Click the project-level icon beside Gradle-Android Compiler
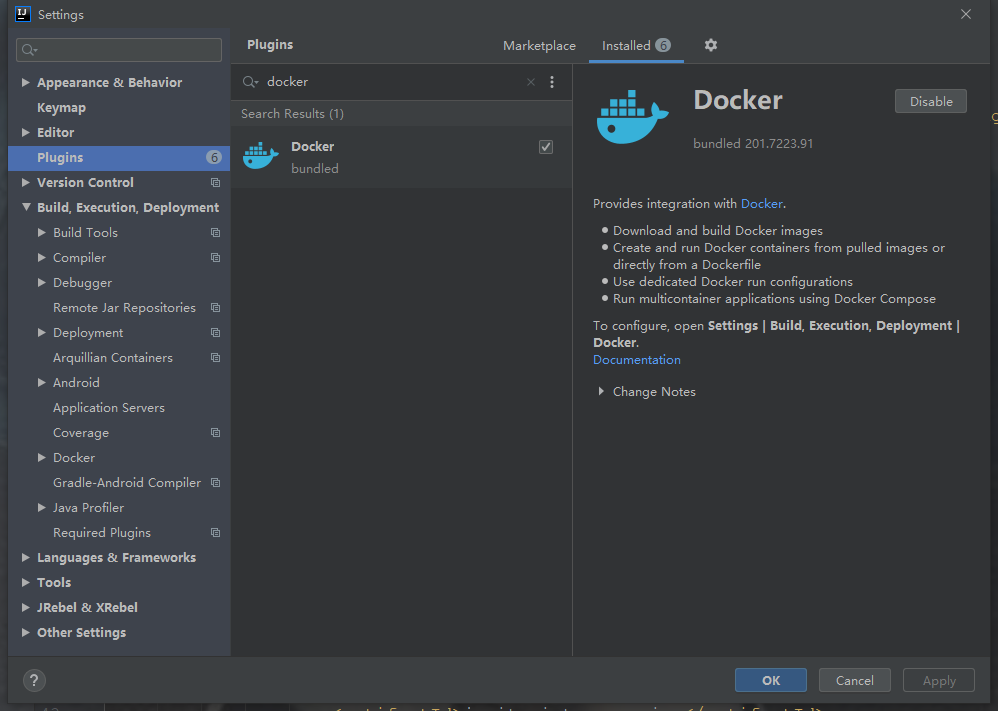 click(216, 483)
